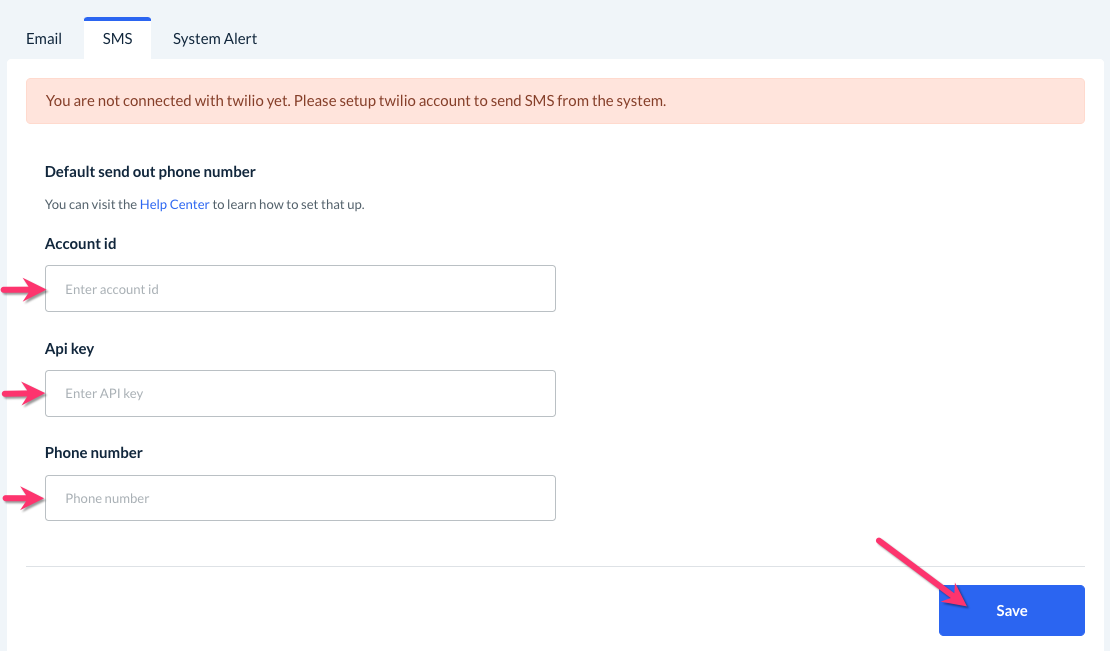Click the 'Default send out phone number' heading
This screenshot has height=651, width=1110.
point(150,171)
